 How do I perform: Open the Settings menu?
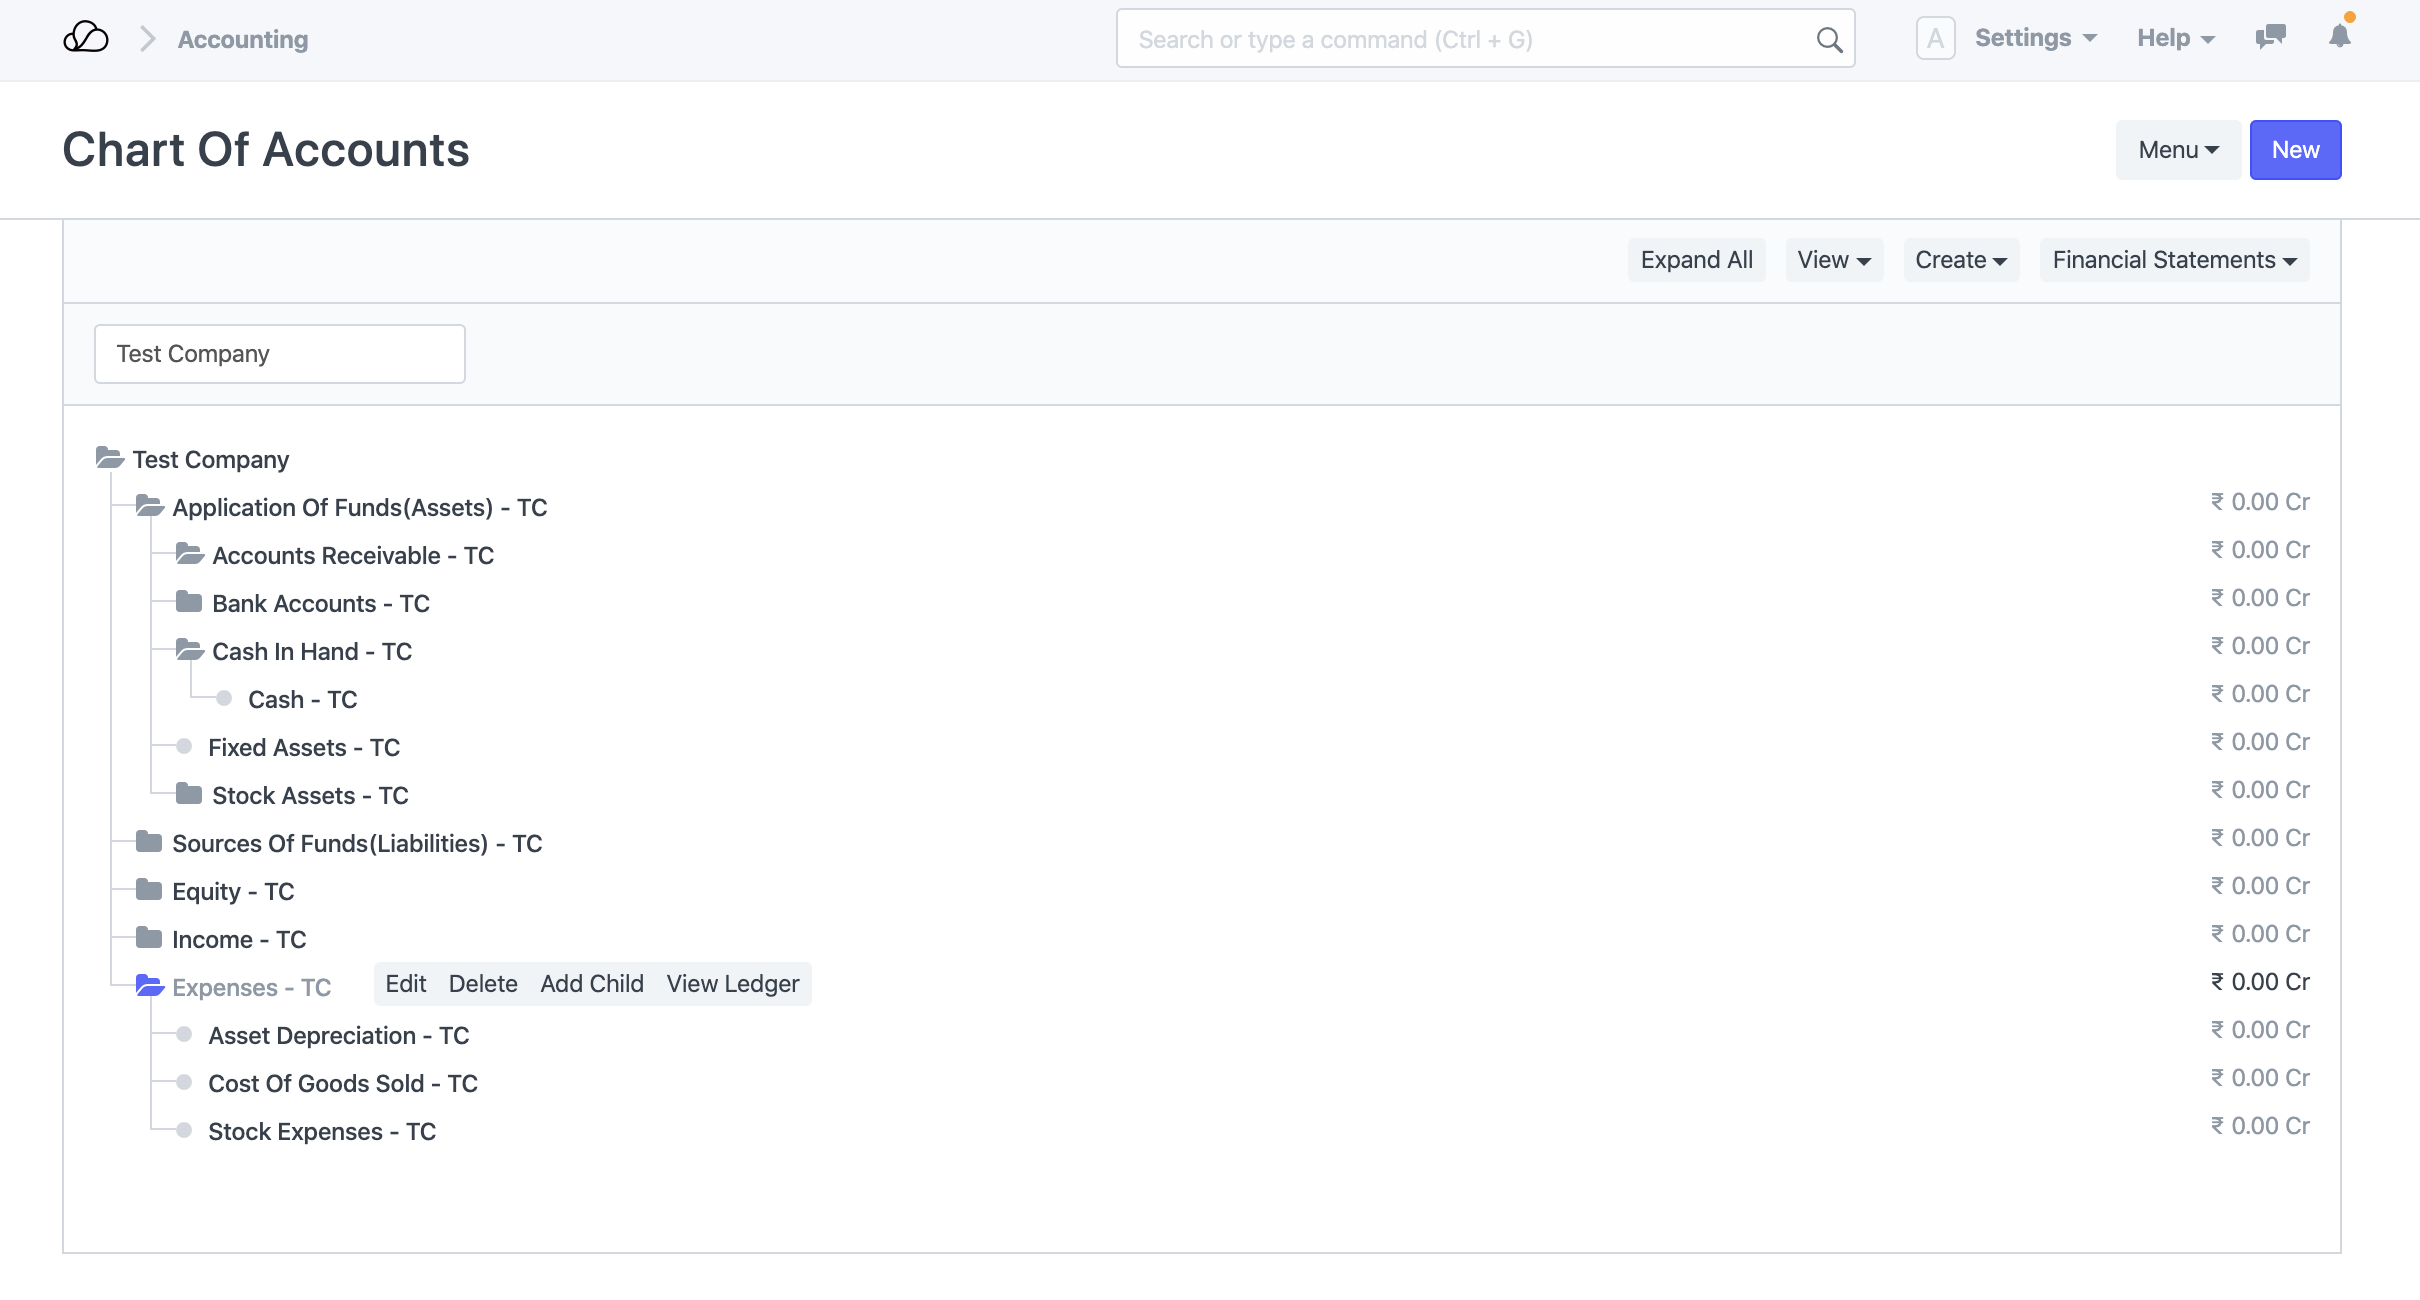pos(2035,38)
